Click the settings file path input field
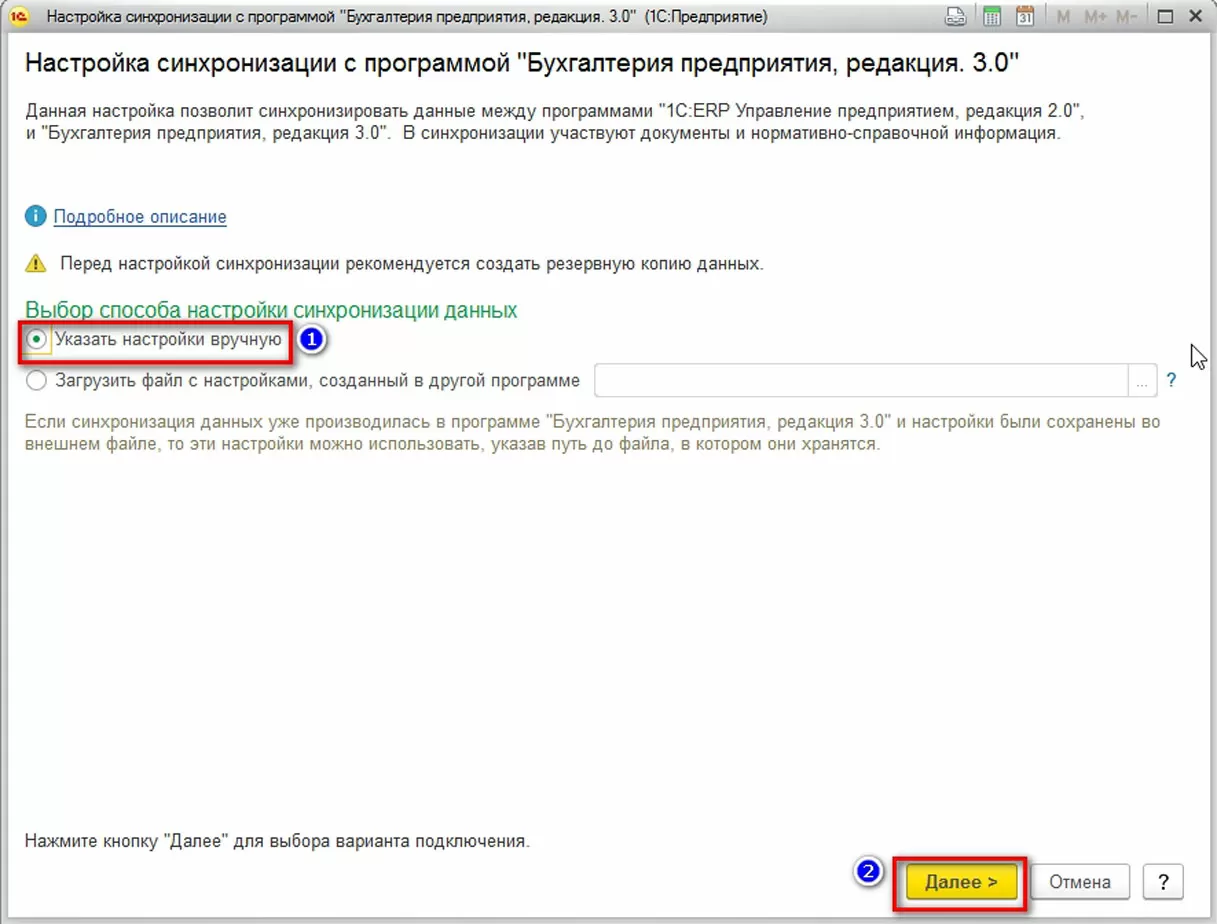Image resolution: width=1217 pixels, height=924 pixels. (x=861, y=381)
